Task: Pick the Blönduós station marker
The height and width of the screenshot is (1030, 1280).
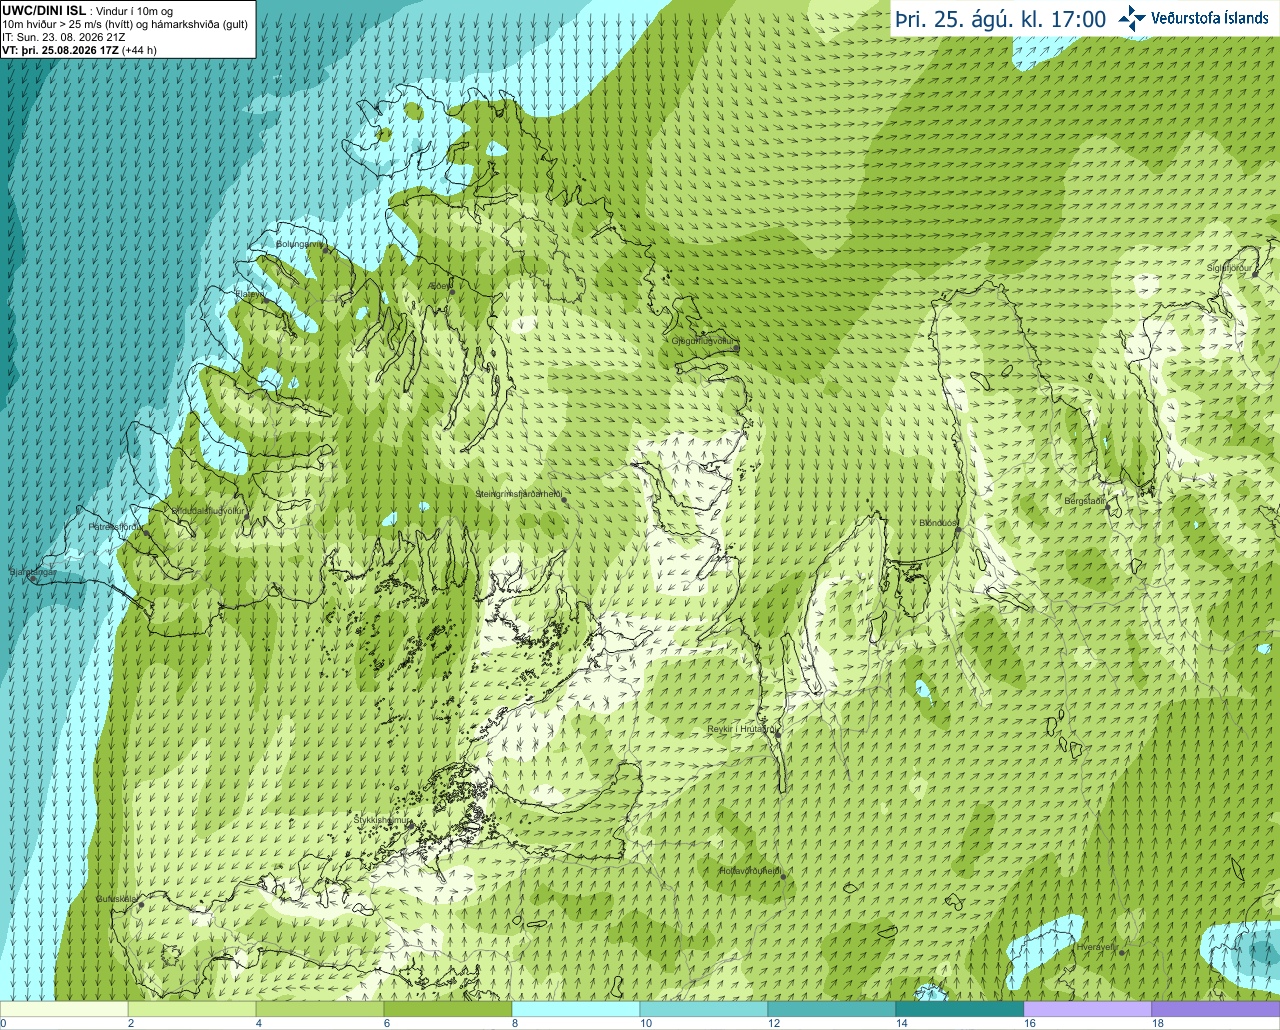Action: [958, 531]
